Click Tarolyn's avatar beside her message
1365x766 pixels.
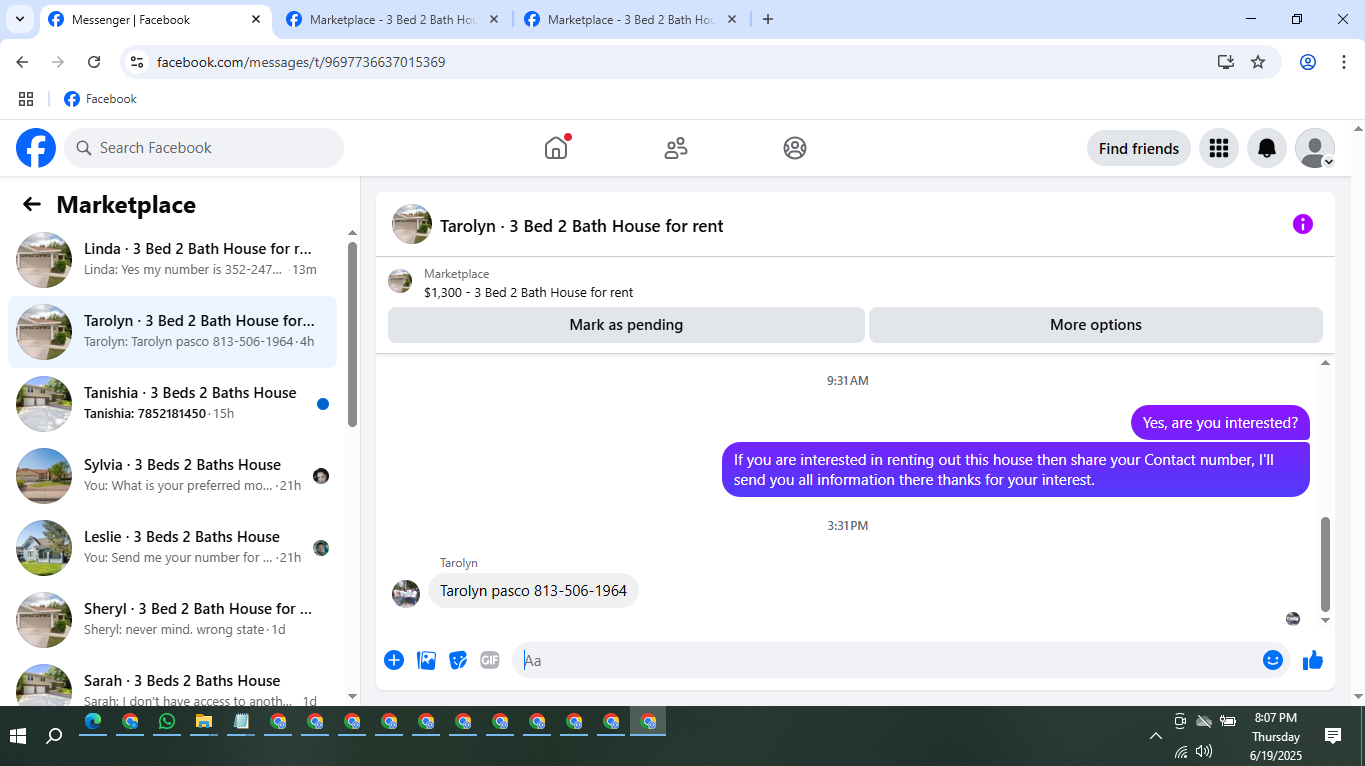[406, 593]
